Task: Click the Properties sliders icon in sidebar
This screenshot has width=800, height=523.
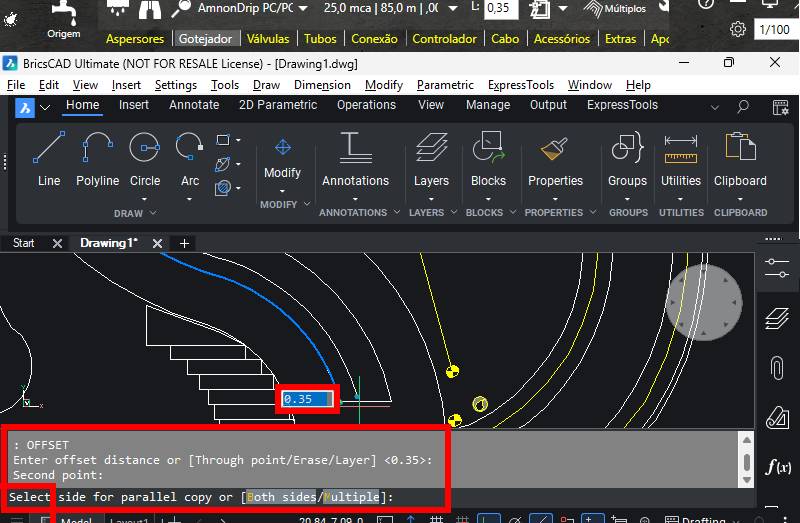Action: [x=776, y=268]
